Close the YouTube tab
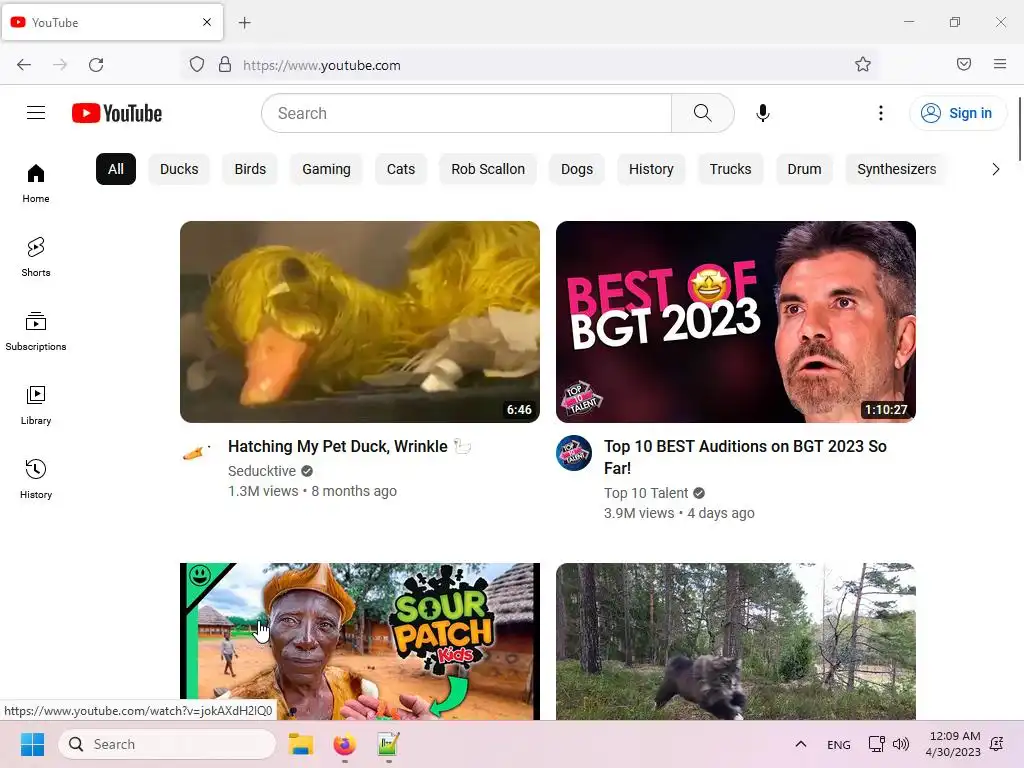Image resolution: width=1024 pixels, height=768 pixels. pos(207,22)
